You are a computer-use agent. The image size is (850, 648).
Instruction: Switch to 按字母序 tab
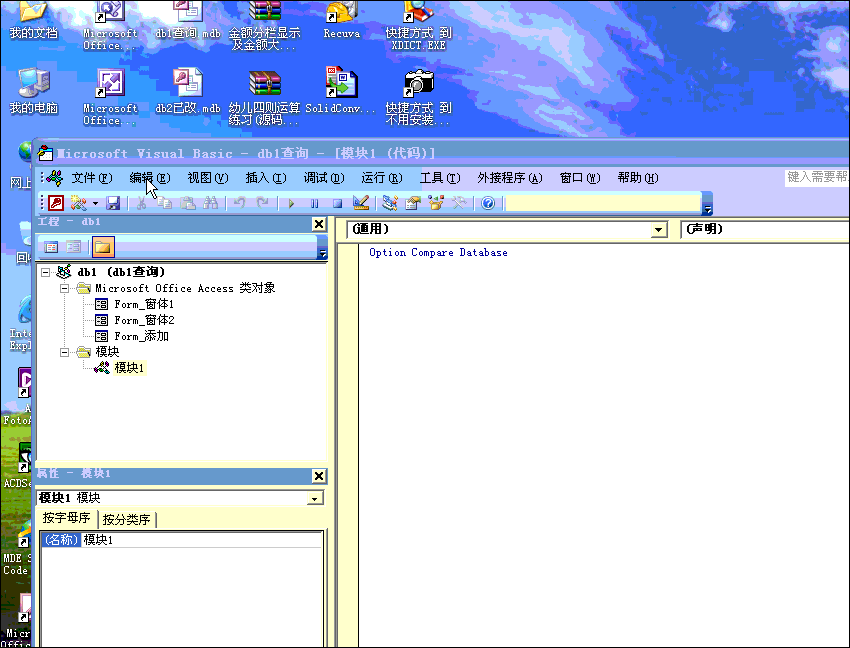click(x=67, y=518)
